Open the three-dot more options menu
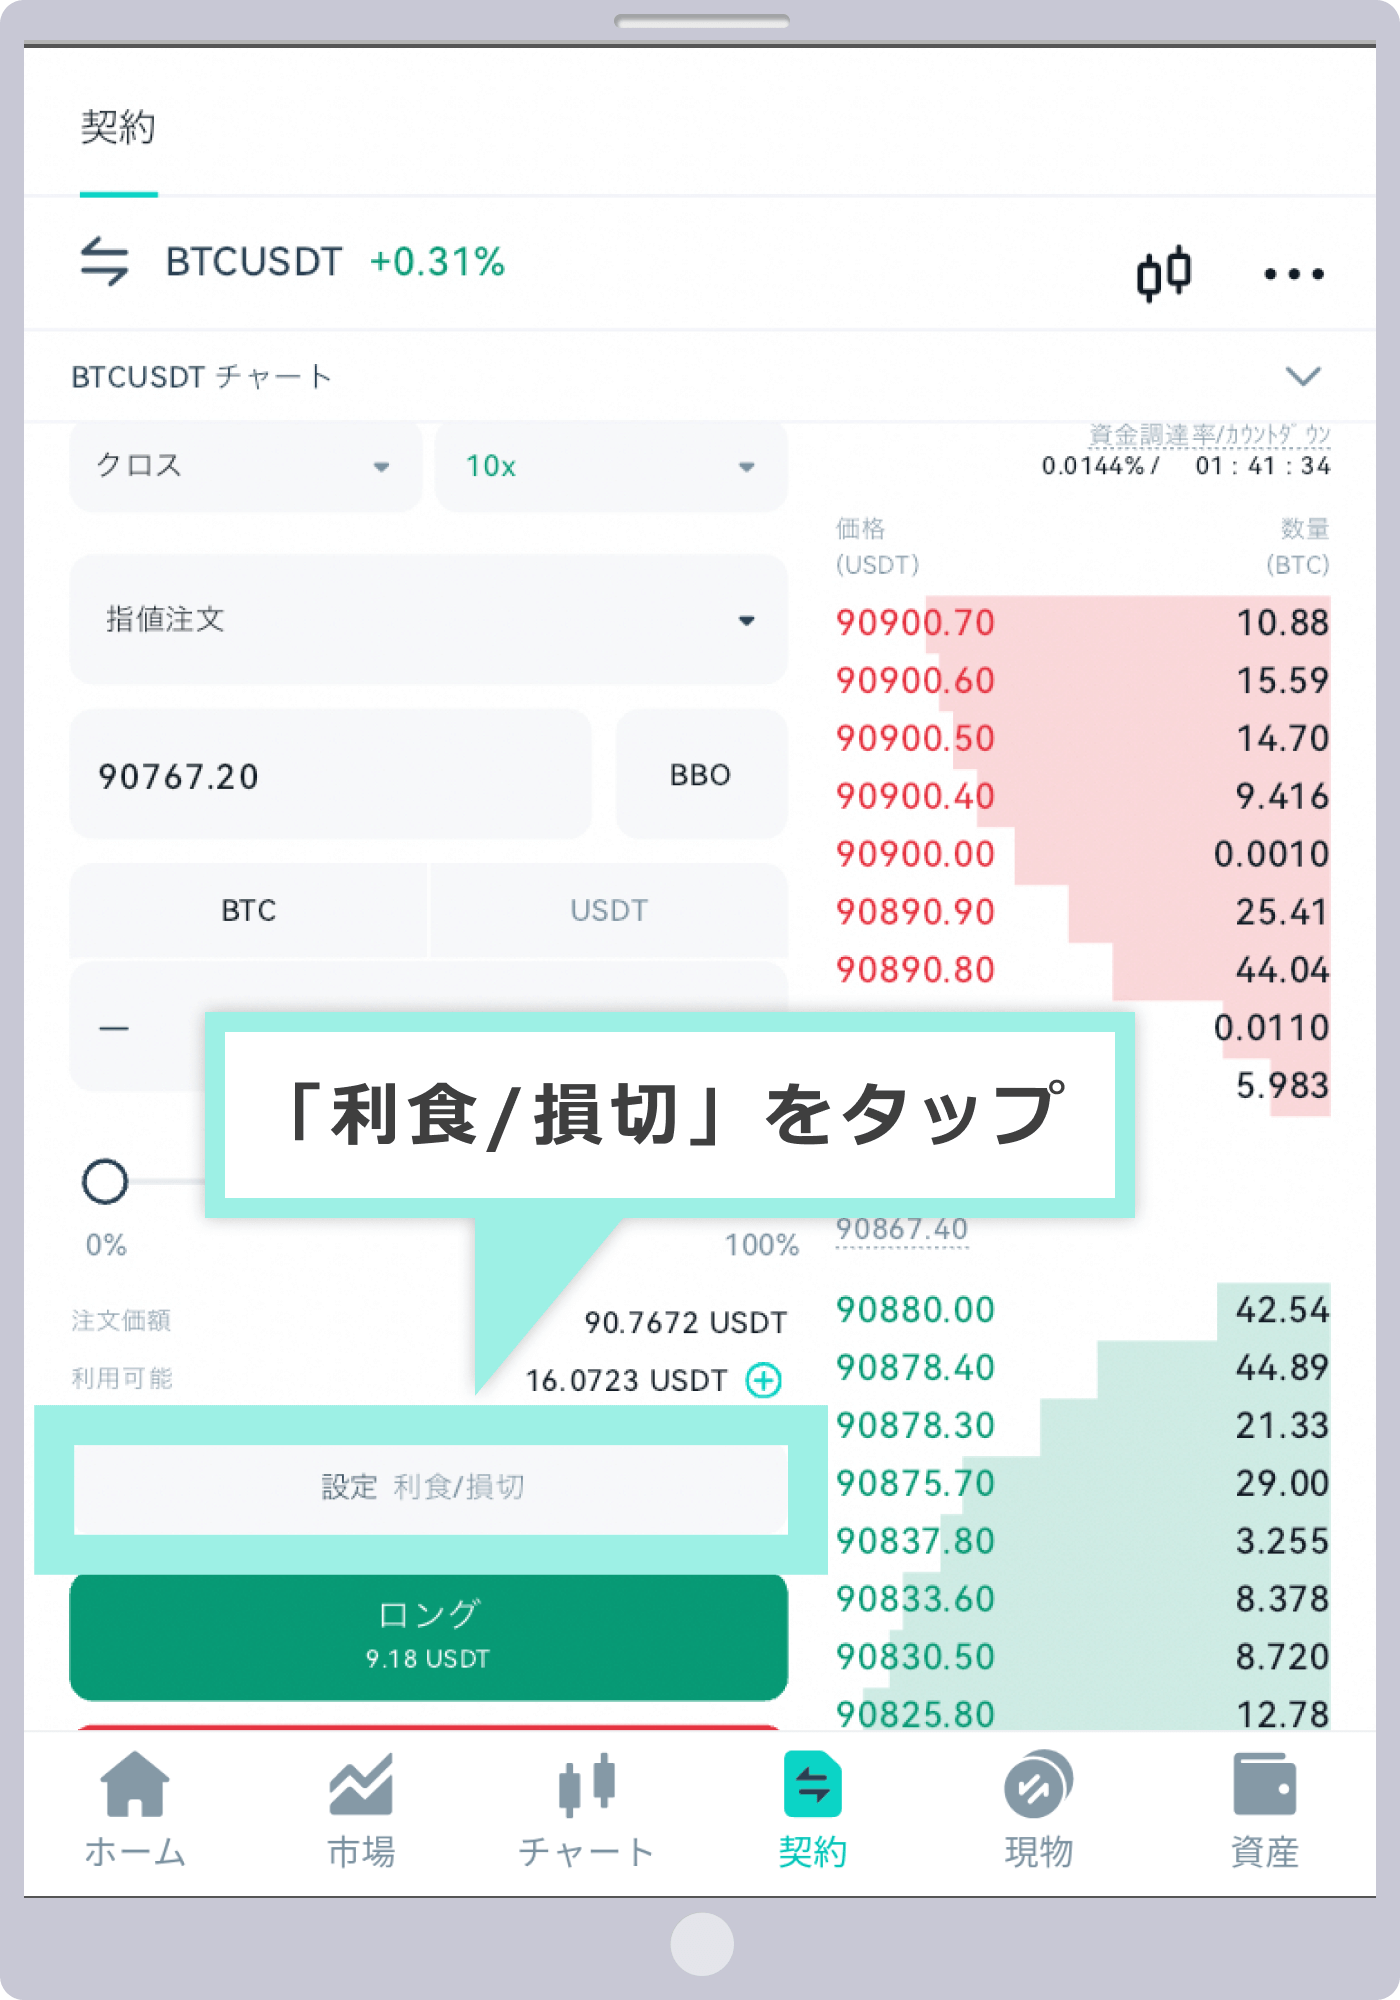This screenshot has height=2000, width=1400. 1294,274
